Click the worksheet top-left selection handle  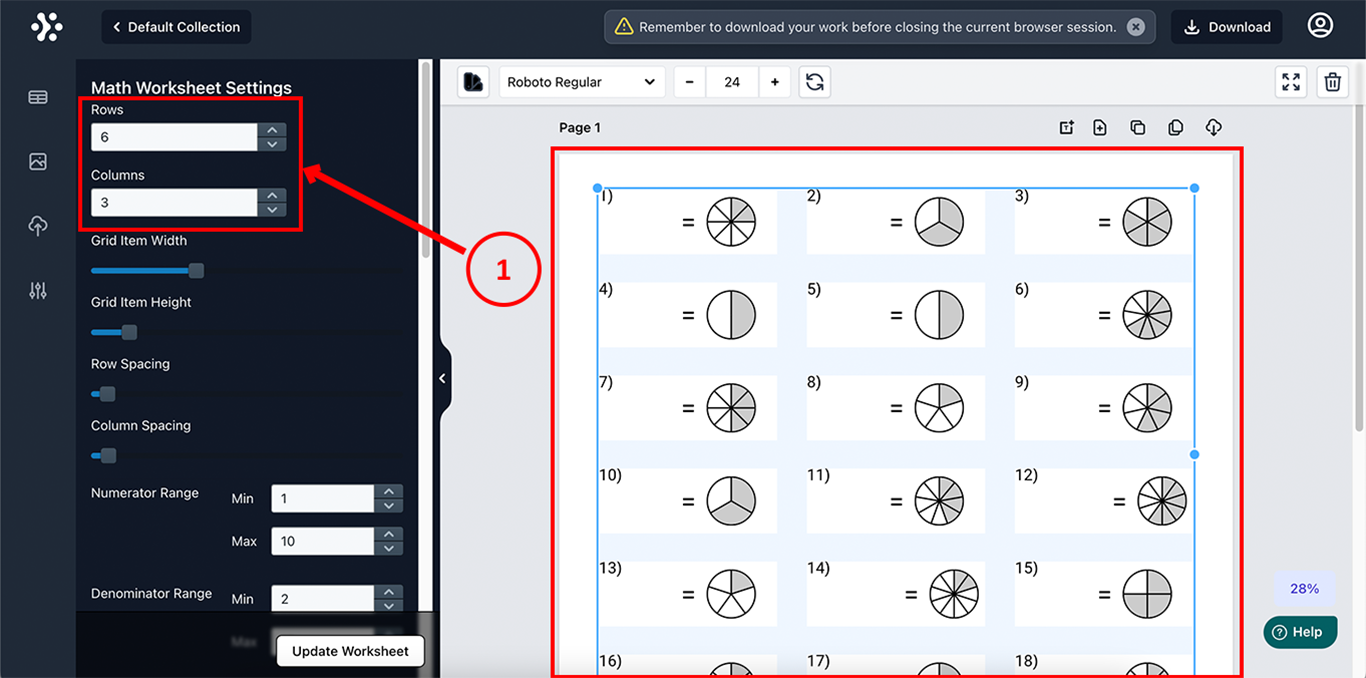pos(598,188)
